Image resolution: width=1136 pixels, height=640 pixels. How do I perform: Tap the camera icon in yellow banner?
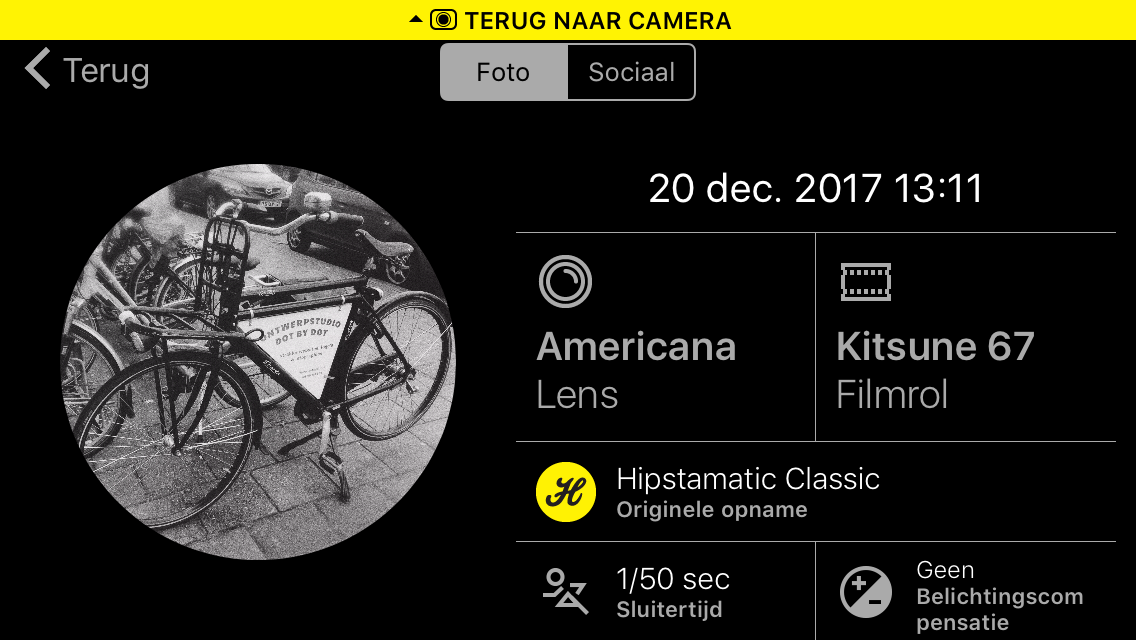tap(443, 20)
